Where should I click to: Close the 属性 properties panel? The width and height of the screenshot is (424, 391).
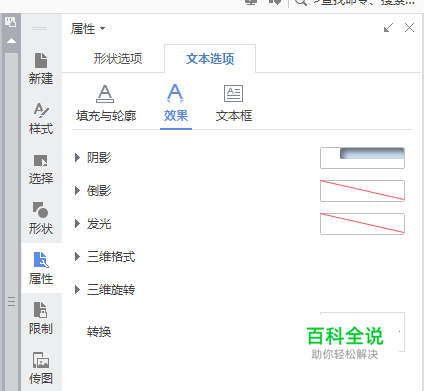coord(409,28)
